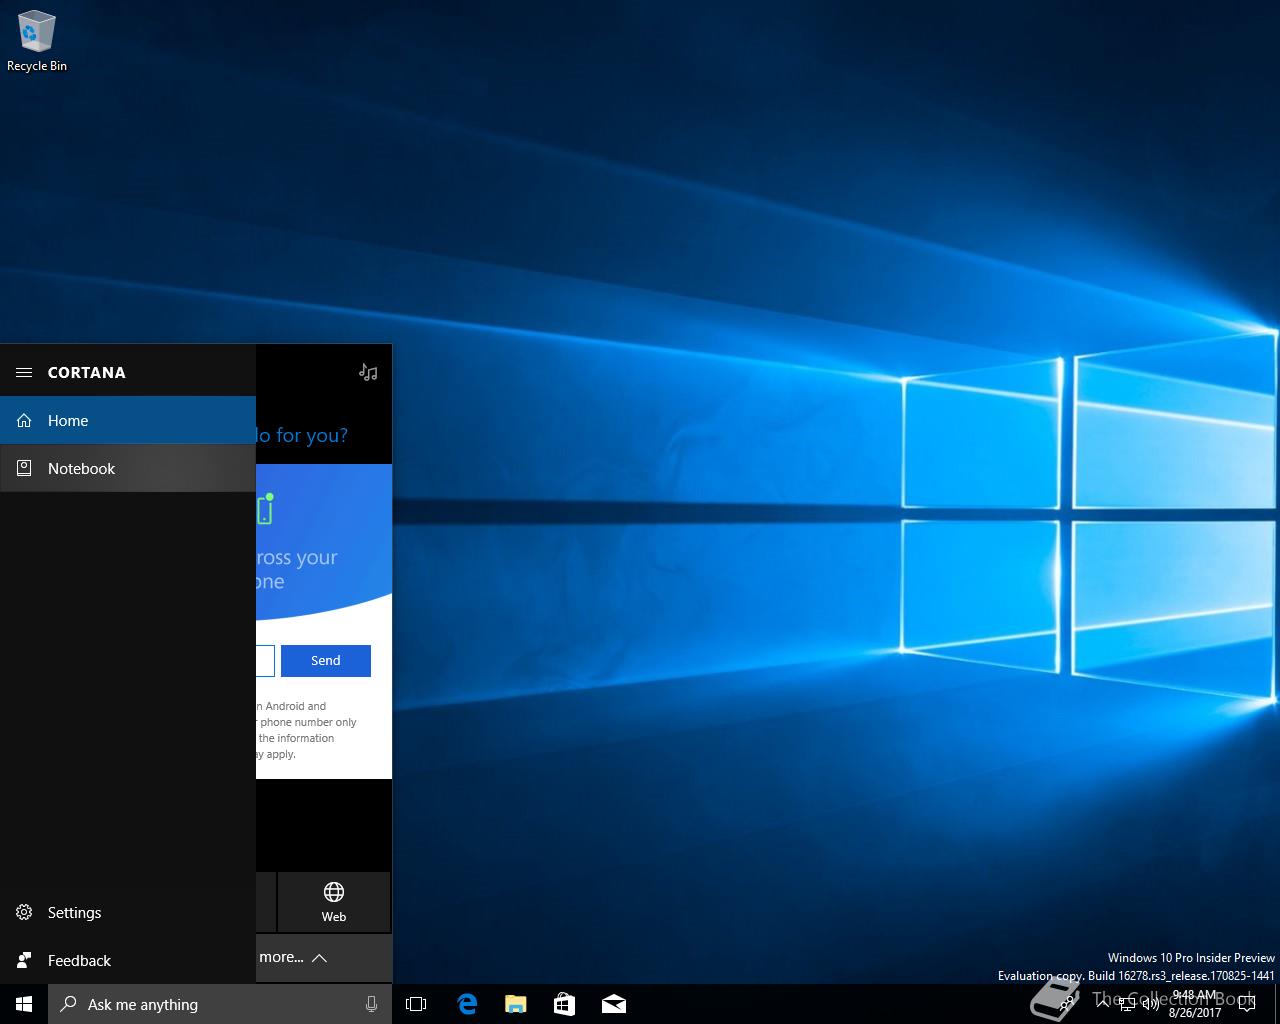Open Cortana Settings
1280x1024 pixels.
click(128, 912)
